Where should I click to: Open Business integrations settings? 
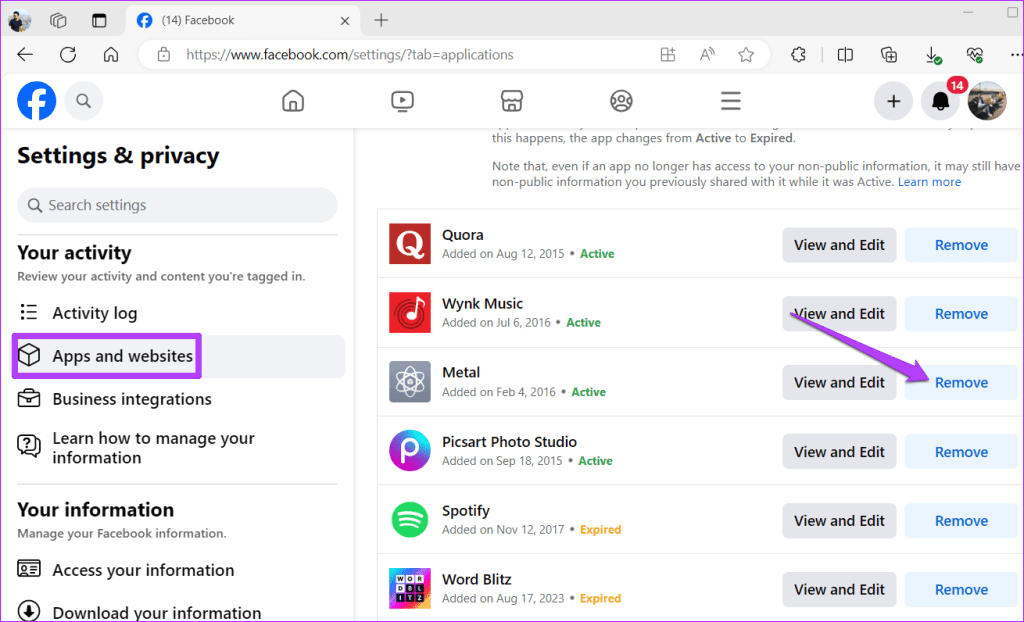point(132,399)
